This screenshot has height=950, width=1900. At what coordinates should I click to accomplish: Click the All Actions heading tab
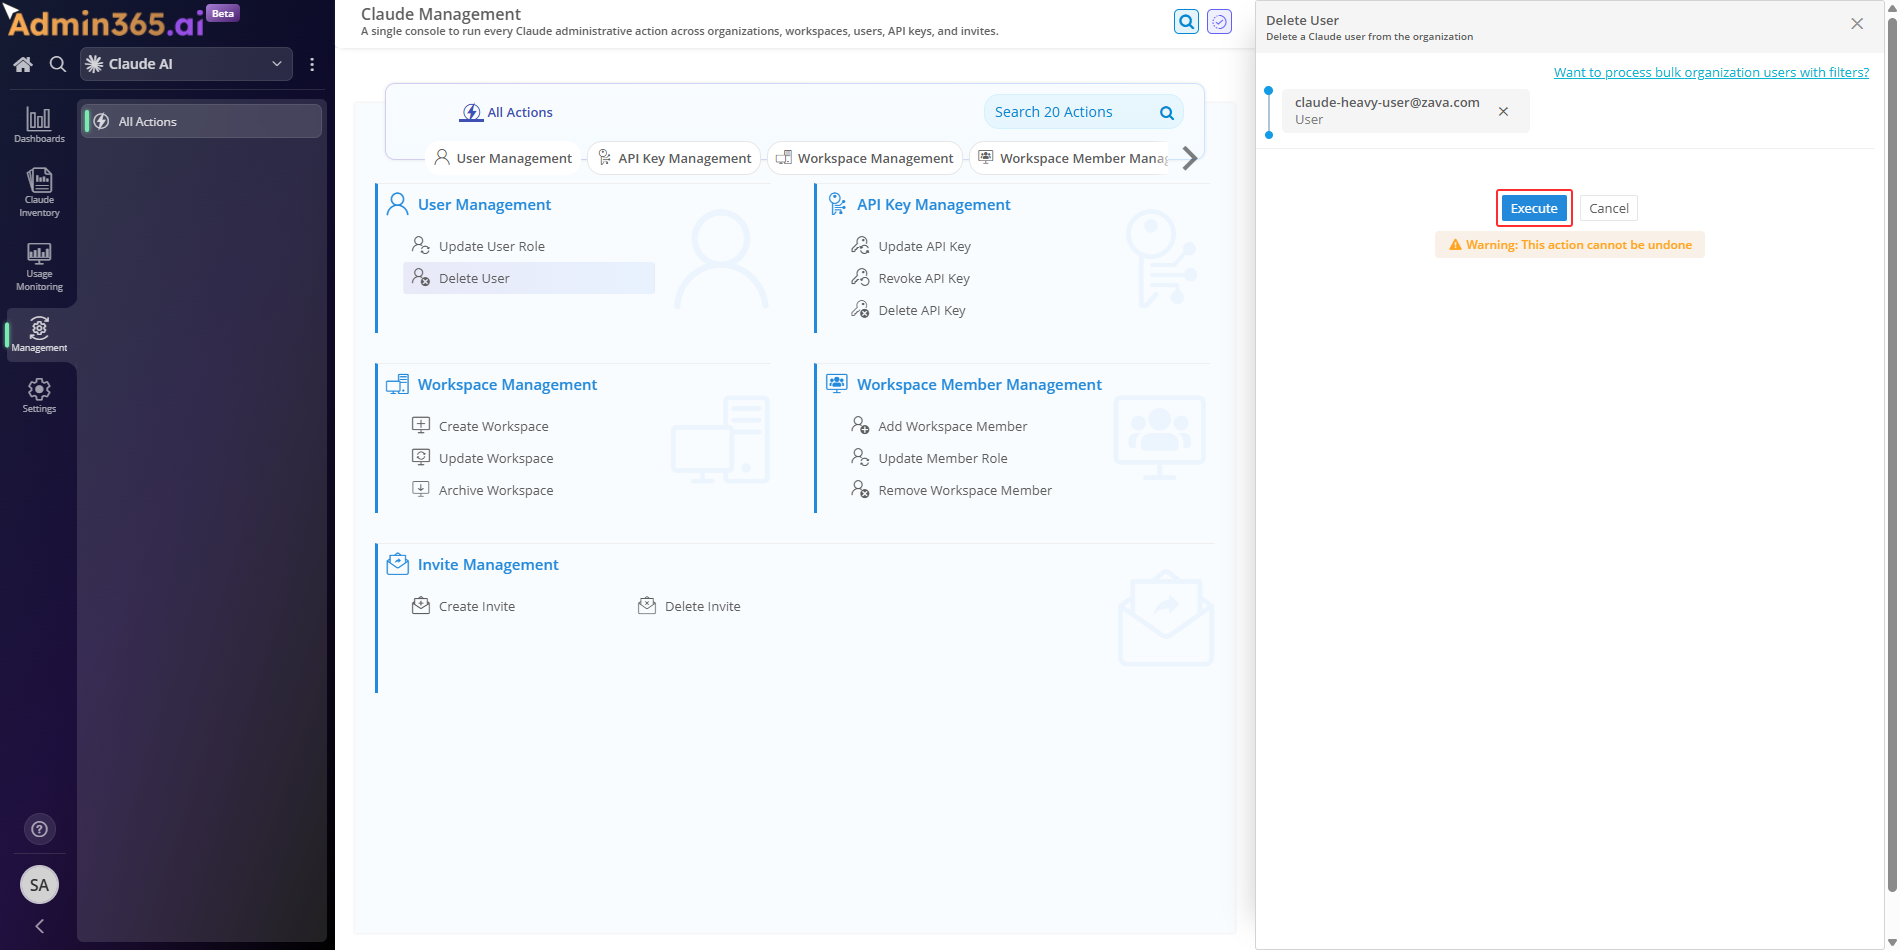(507, 112)
